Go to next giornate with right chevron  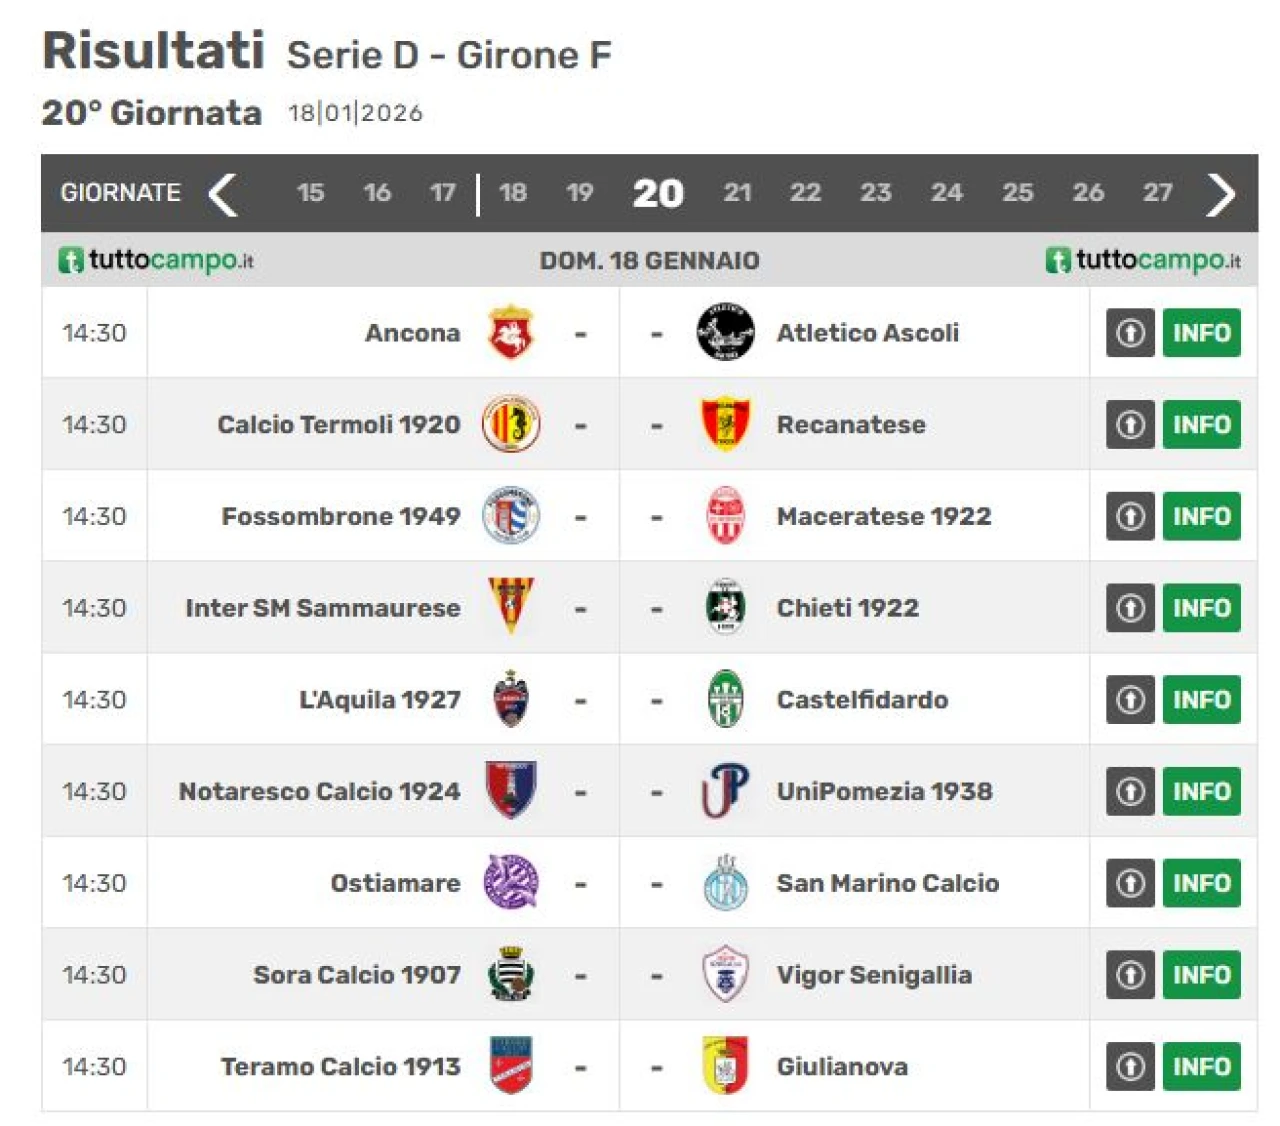1220,194
